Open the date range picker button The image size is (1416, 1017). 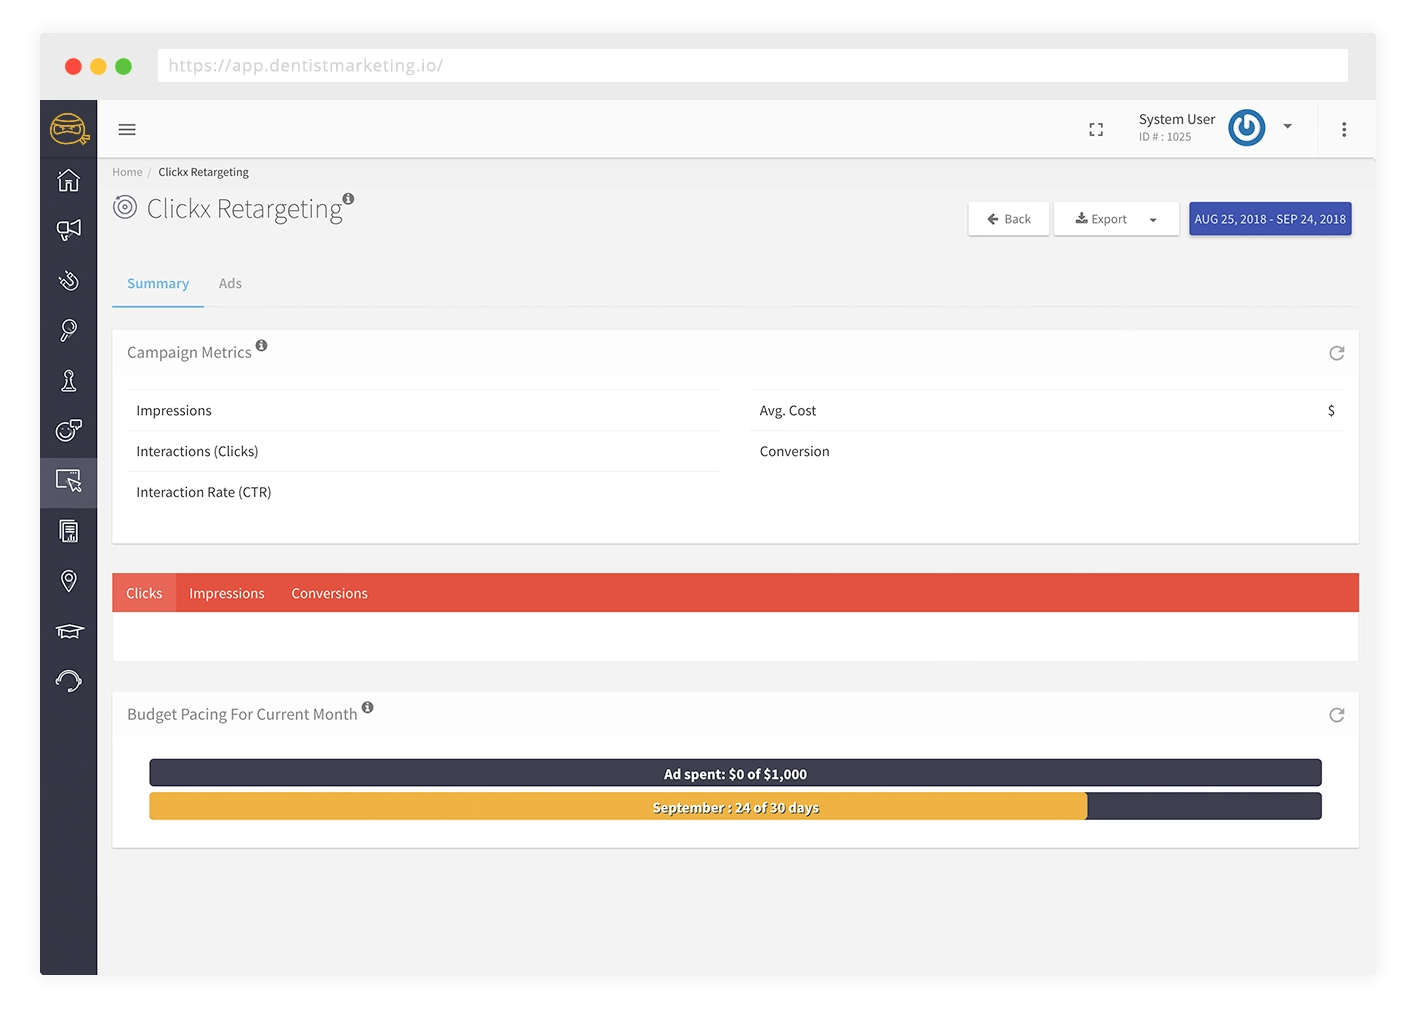(x=1270, y=219)
